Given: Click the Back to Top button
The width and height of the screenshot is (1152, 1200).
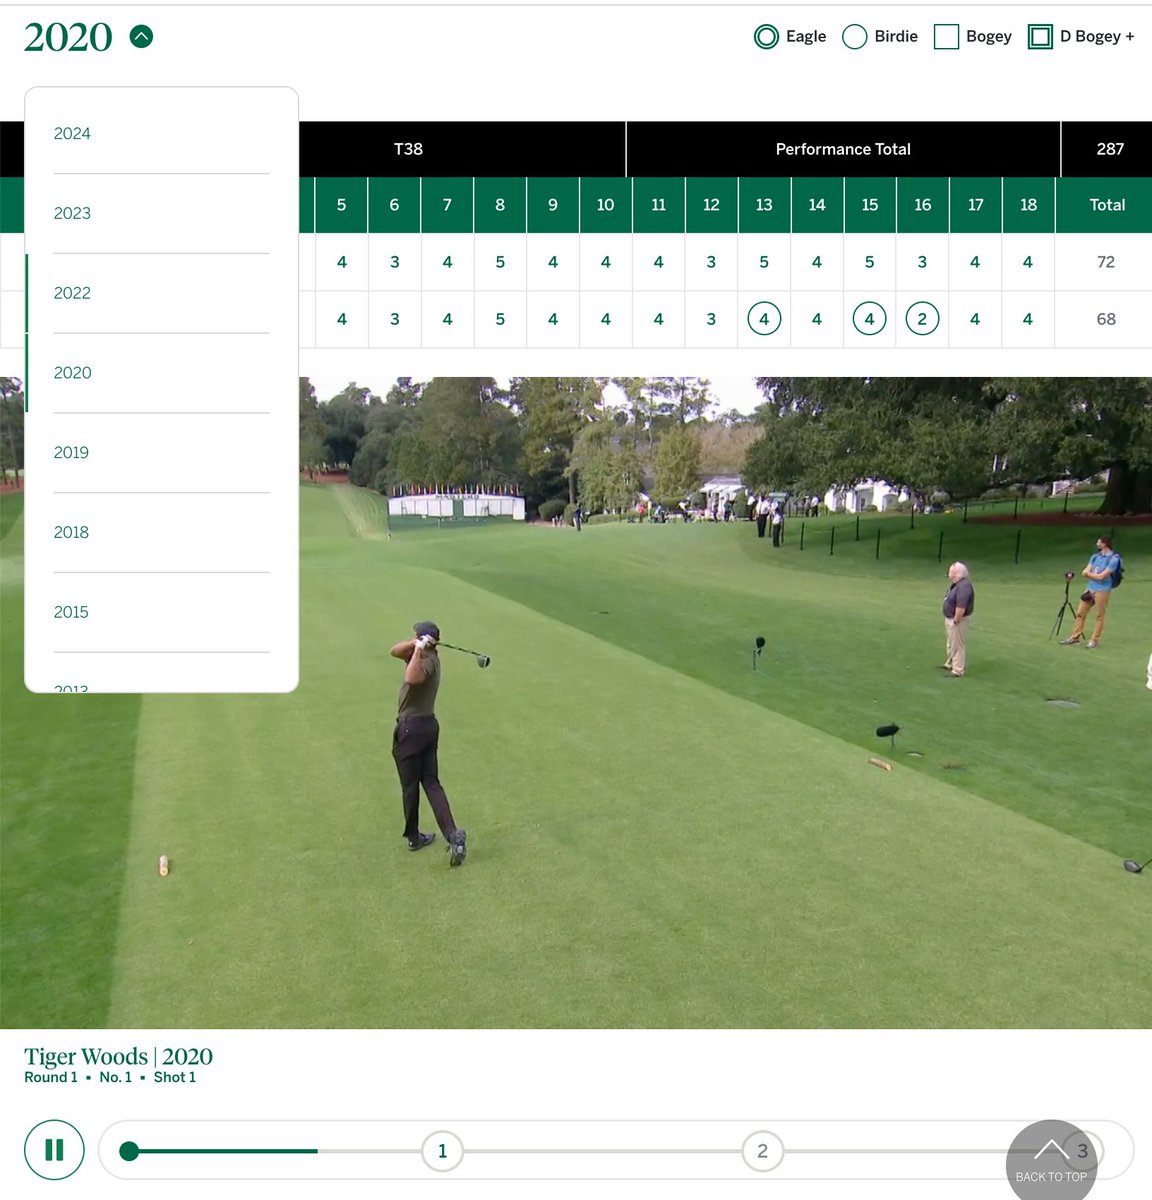Looking at the screenshot, I should [x=1051, y=1160].
